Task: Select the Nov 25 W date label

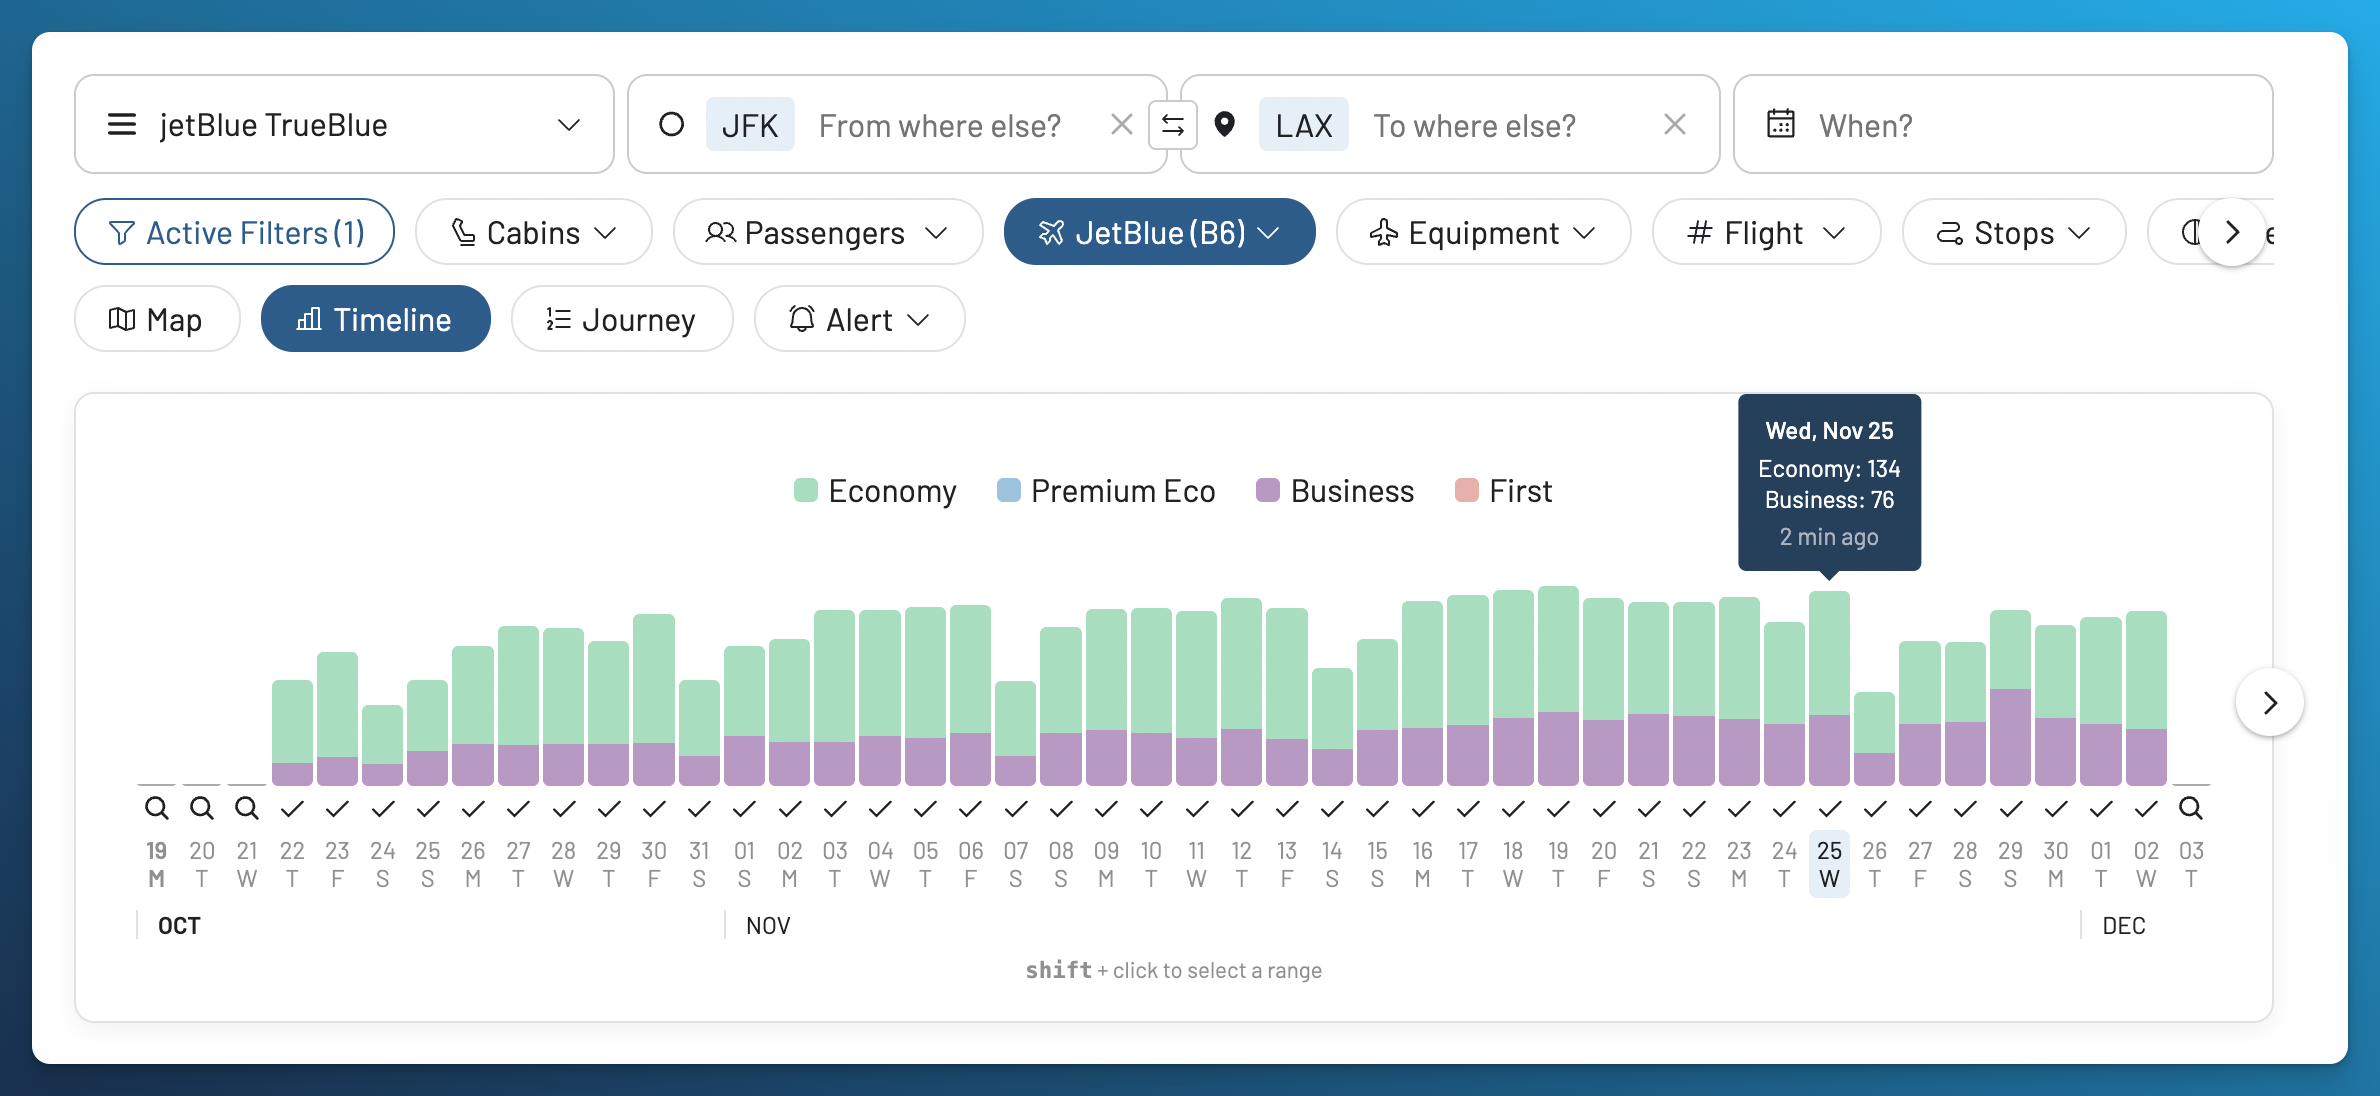Action: click(x=1830, y=864)
